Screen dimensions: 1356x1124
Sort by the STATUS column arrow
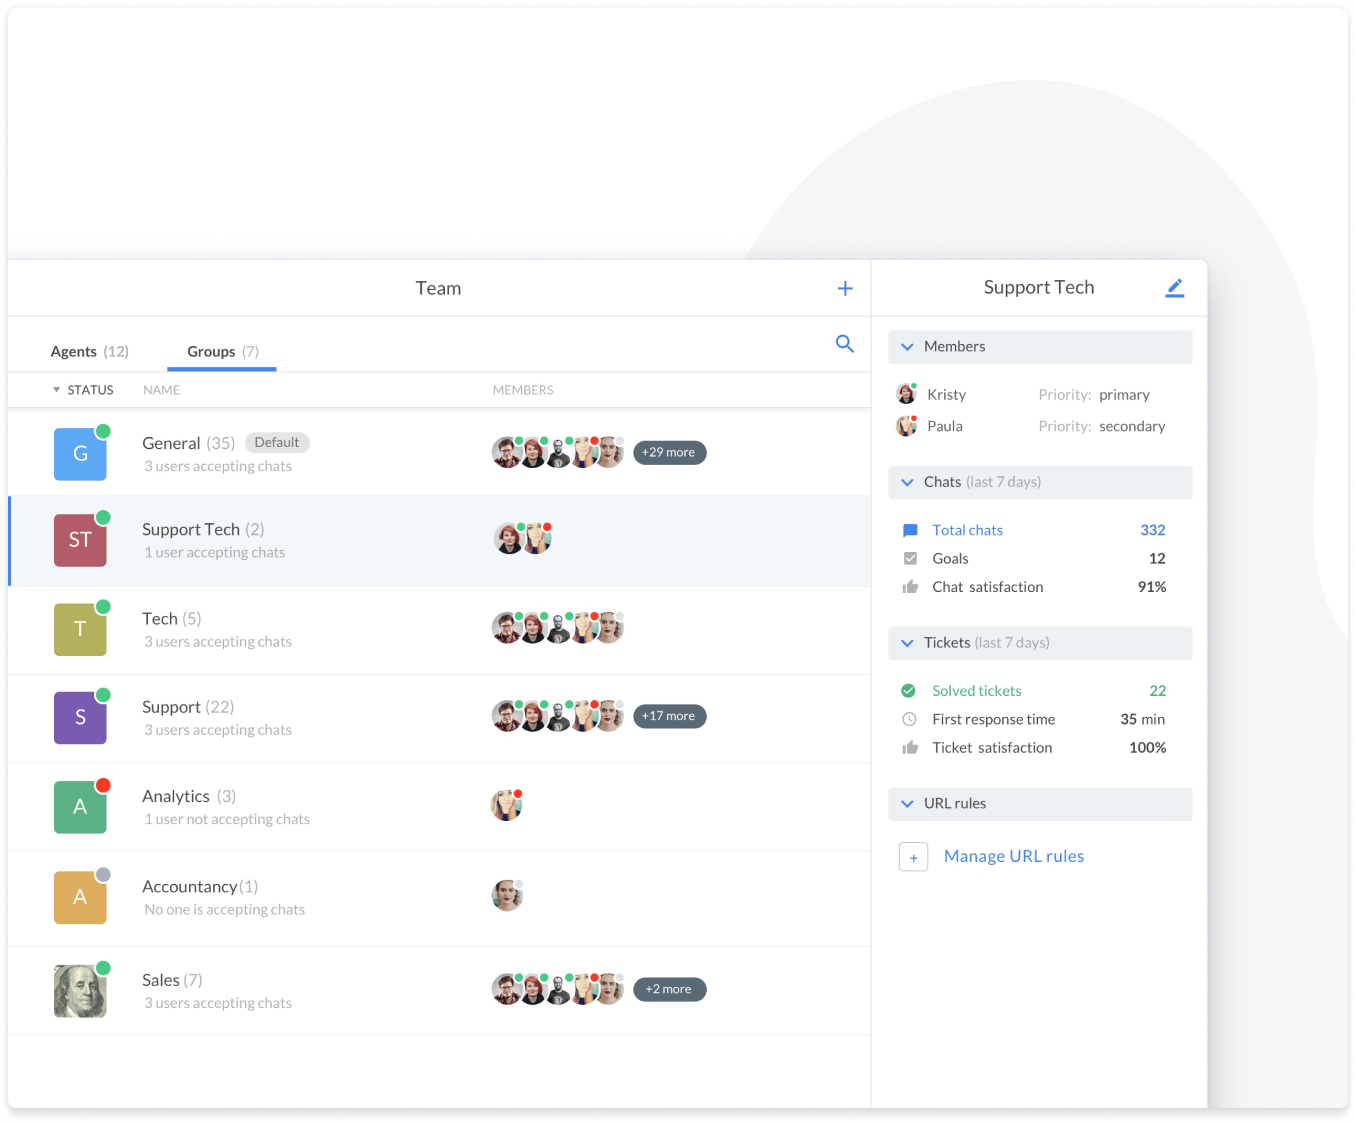56,390
